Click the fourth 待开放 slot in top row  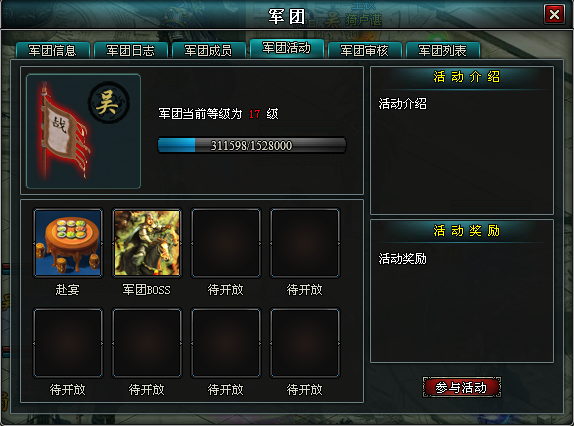pyautogui.click(x=305, y=243)
